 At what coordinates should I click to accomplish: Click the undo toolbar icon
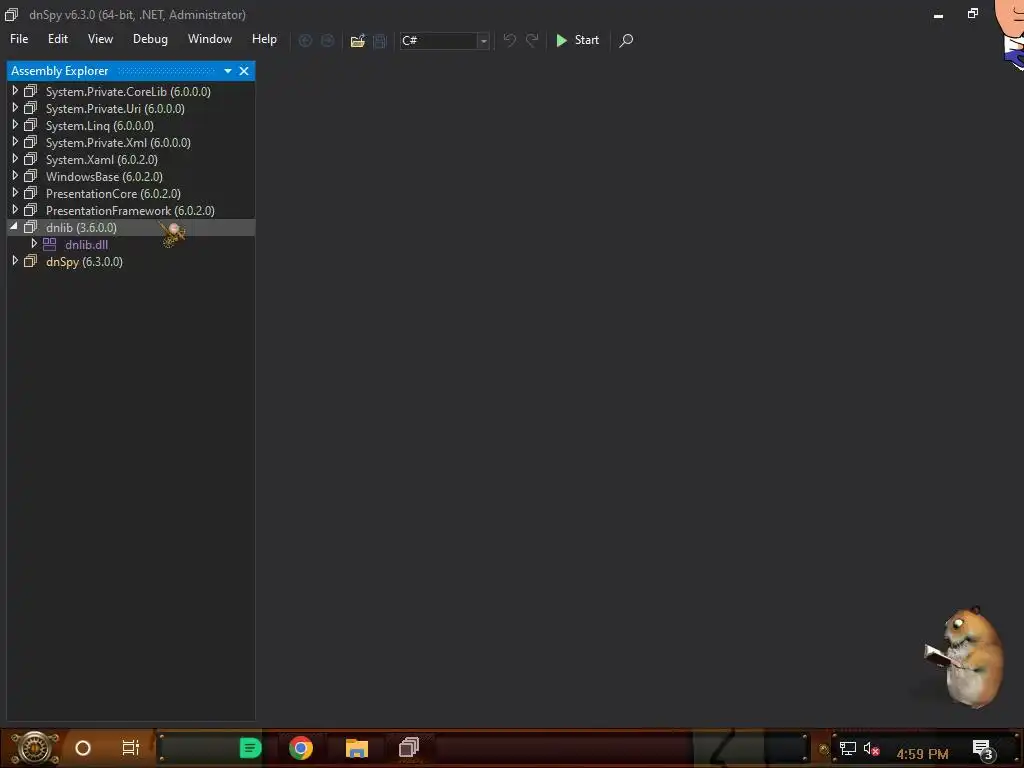click(509, 40)
